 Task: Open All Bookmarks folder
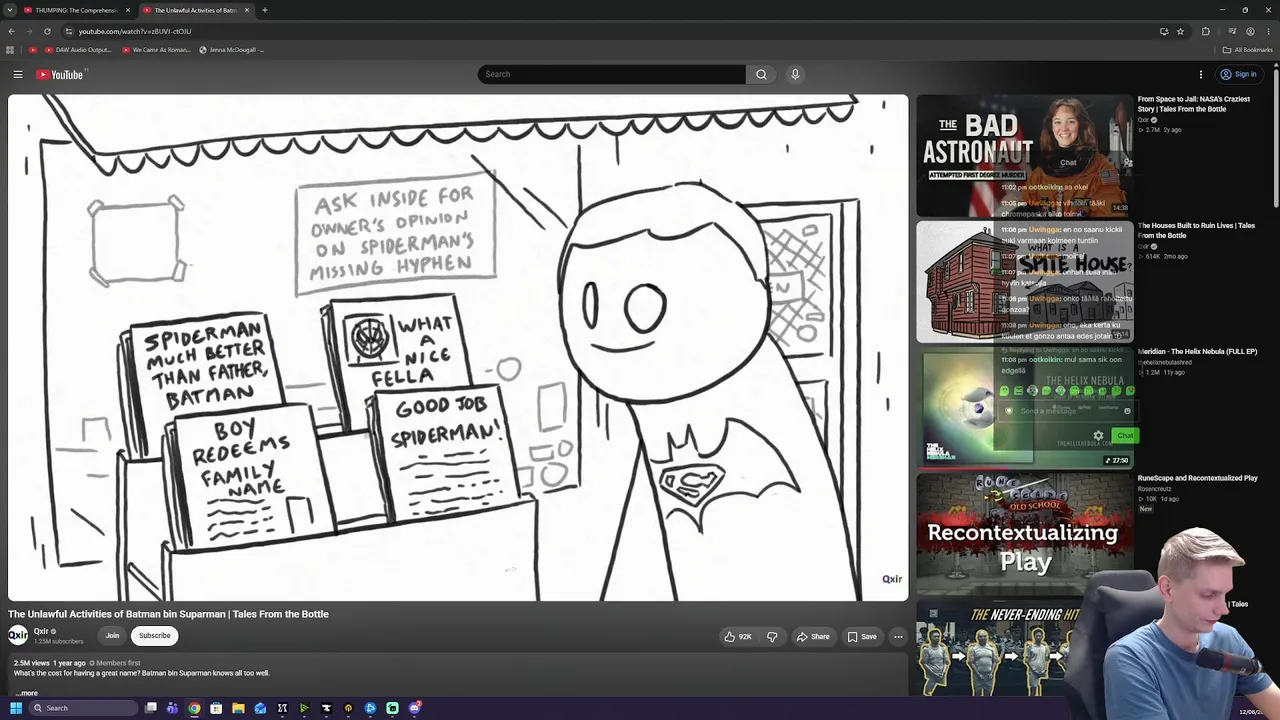[x=1247, y=50]
